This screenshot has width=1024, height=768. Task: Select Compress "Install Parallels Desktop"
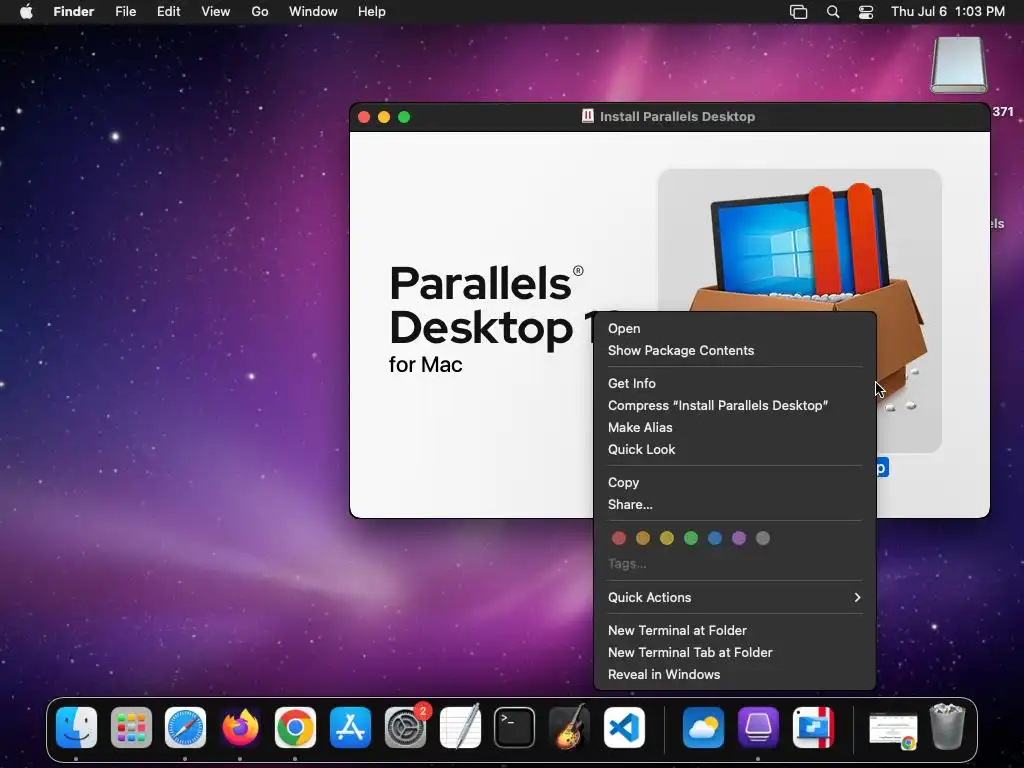pos(735,406)
